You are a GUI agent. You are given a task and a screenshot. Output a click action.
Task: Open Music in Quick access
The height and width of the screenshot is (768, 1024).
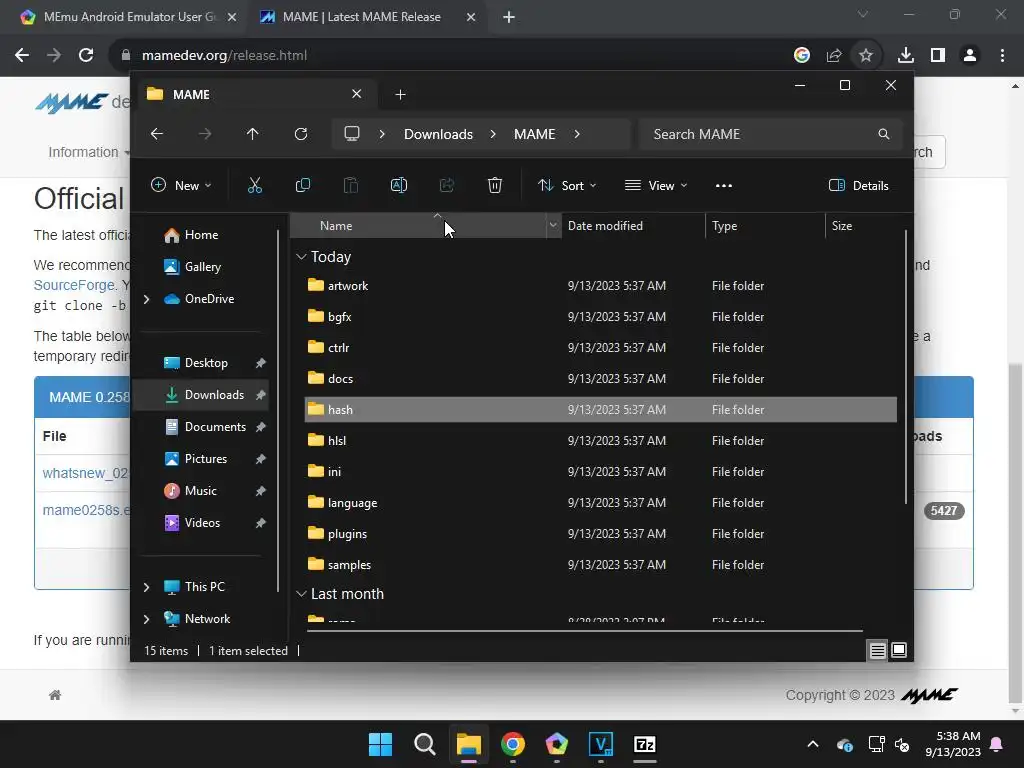[x=200, y=491]
